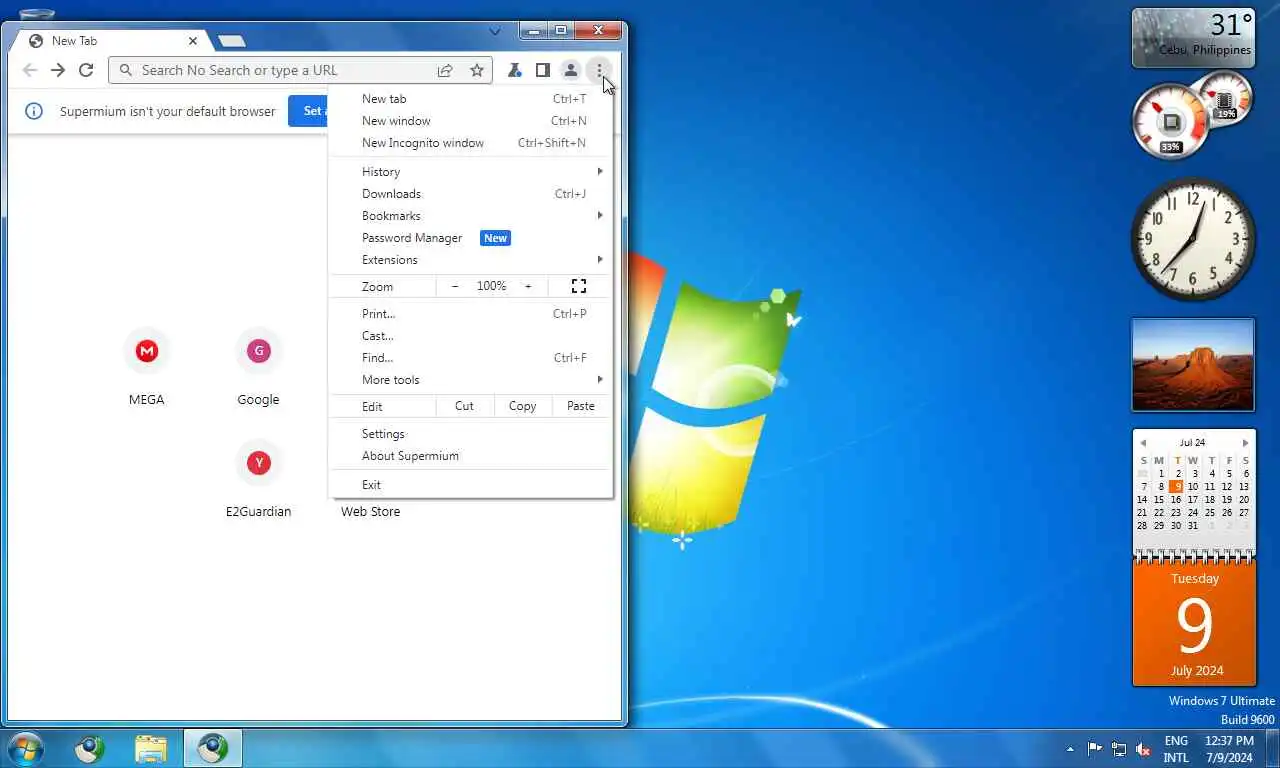Click Copy in the Edit row
The height and width of the screenshot is (768, 1280).
(522, 406)
